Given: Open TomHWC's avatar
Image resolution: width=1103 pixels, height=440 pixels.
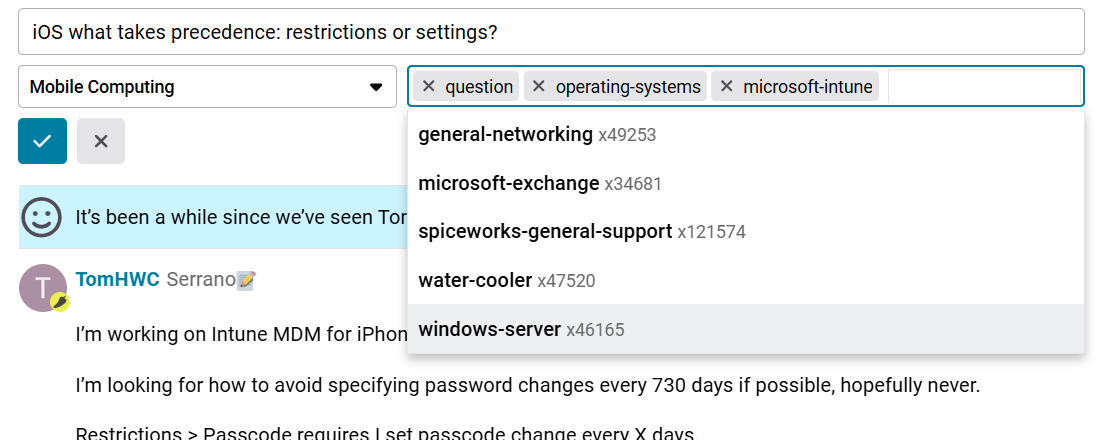Looking at the screenshot, I should (41, 287).
